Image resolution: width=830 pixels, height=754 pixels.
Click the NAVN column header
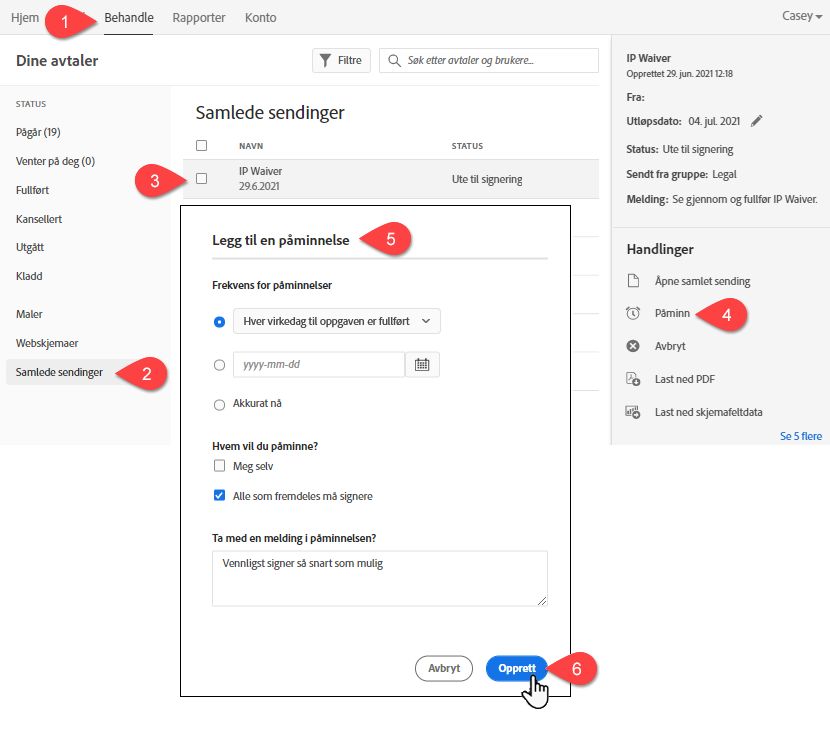(x=251, y=146)
